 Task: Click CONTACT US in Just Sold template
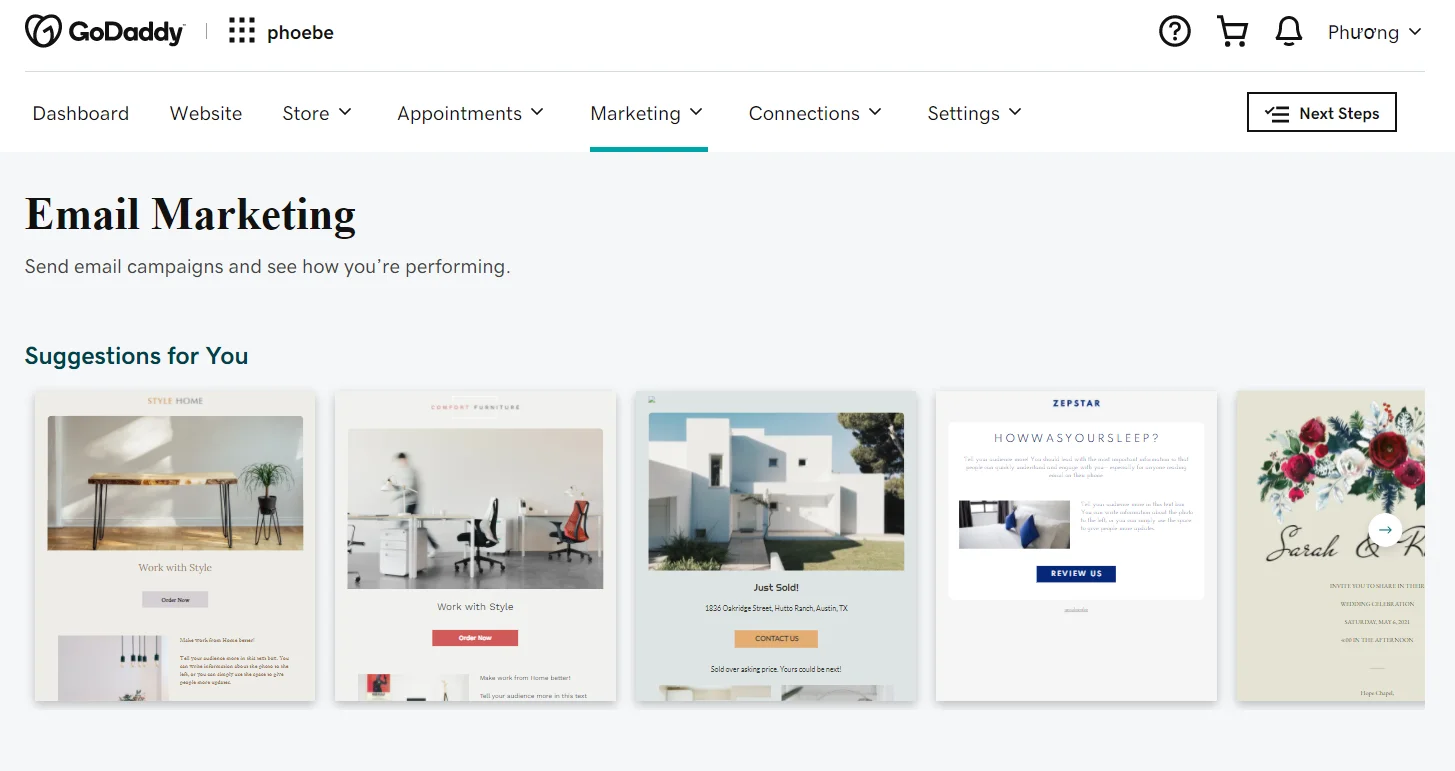776,638
